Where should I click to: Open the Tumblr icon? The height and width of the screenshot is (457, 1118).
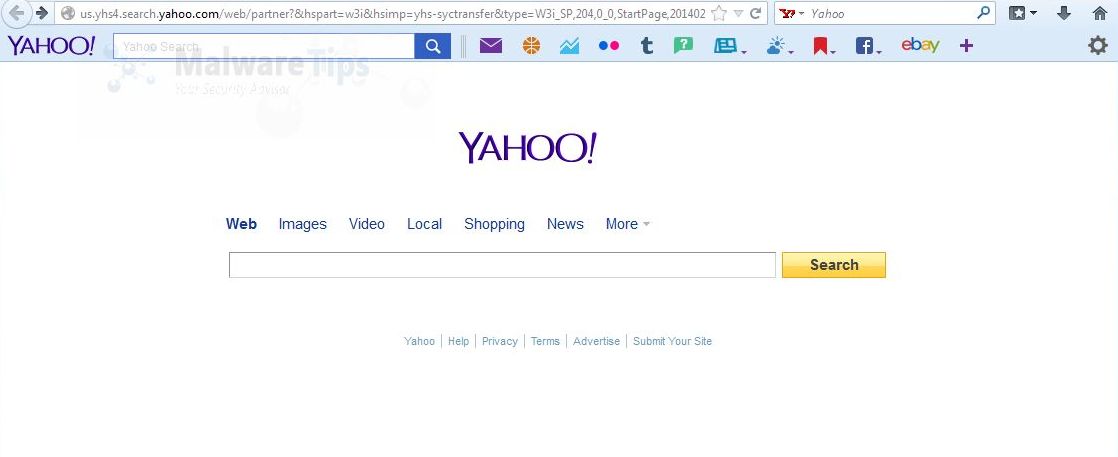click(647, 46)
